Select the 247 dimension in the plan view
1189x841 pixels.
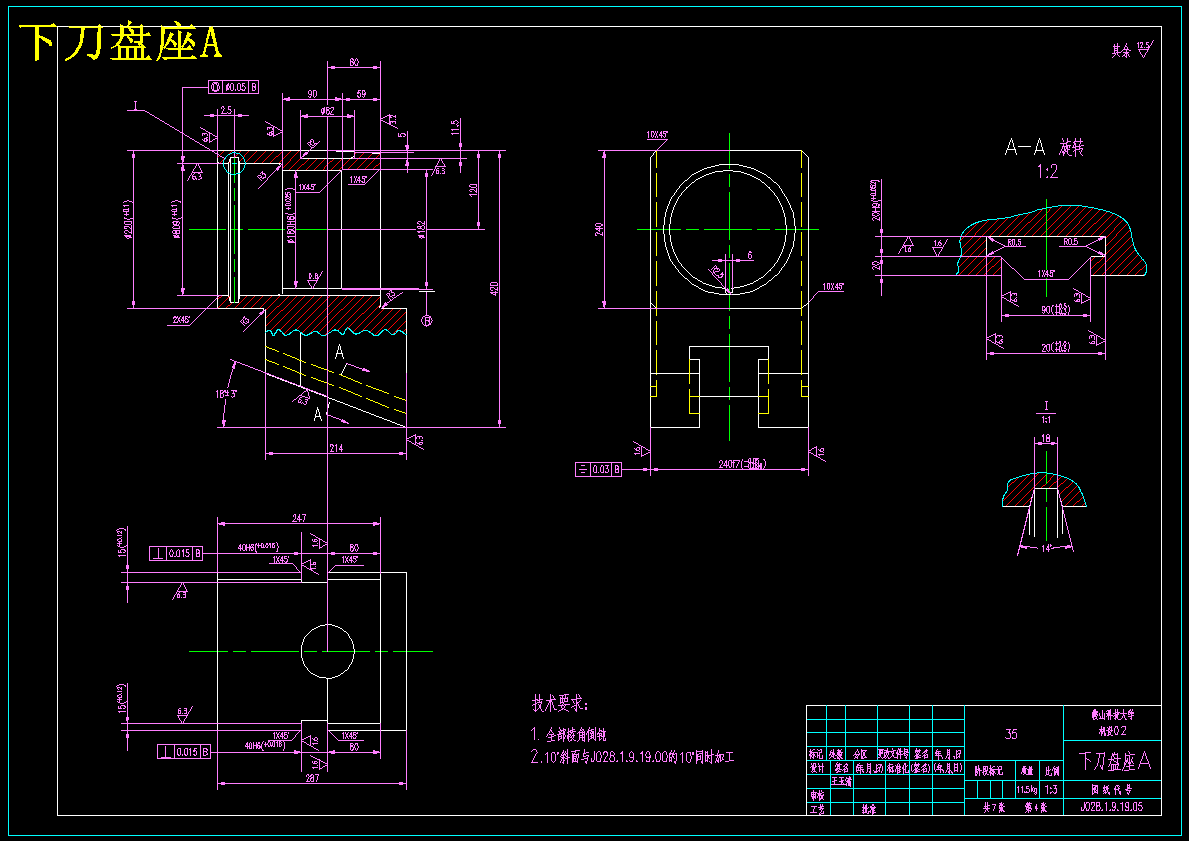point(298,518)
